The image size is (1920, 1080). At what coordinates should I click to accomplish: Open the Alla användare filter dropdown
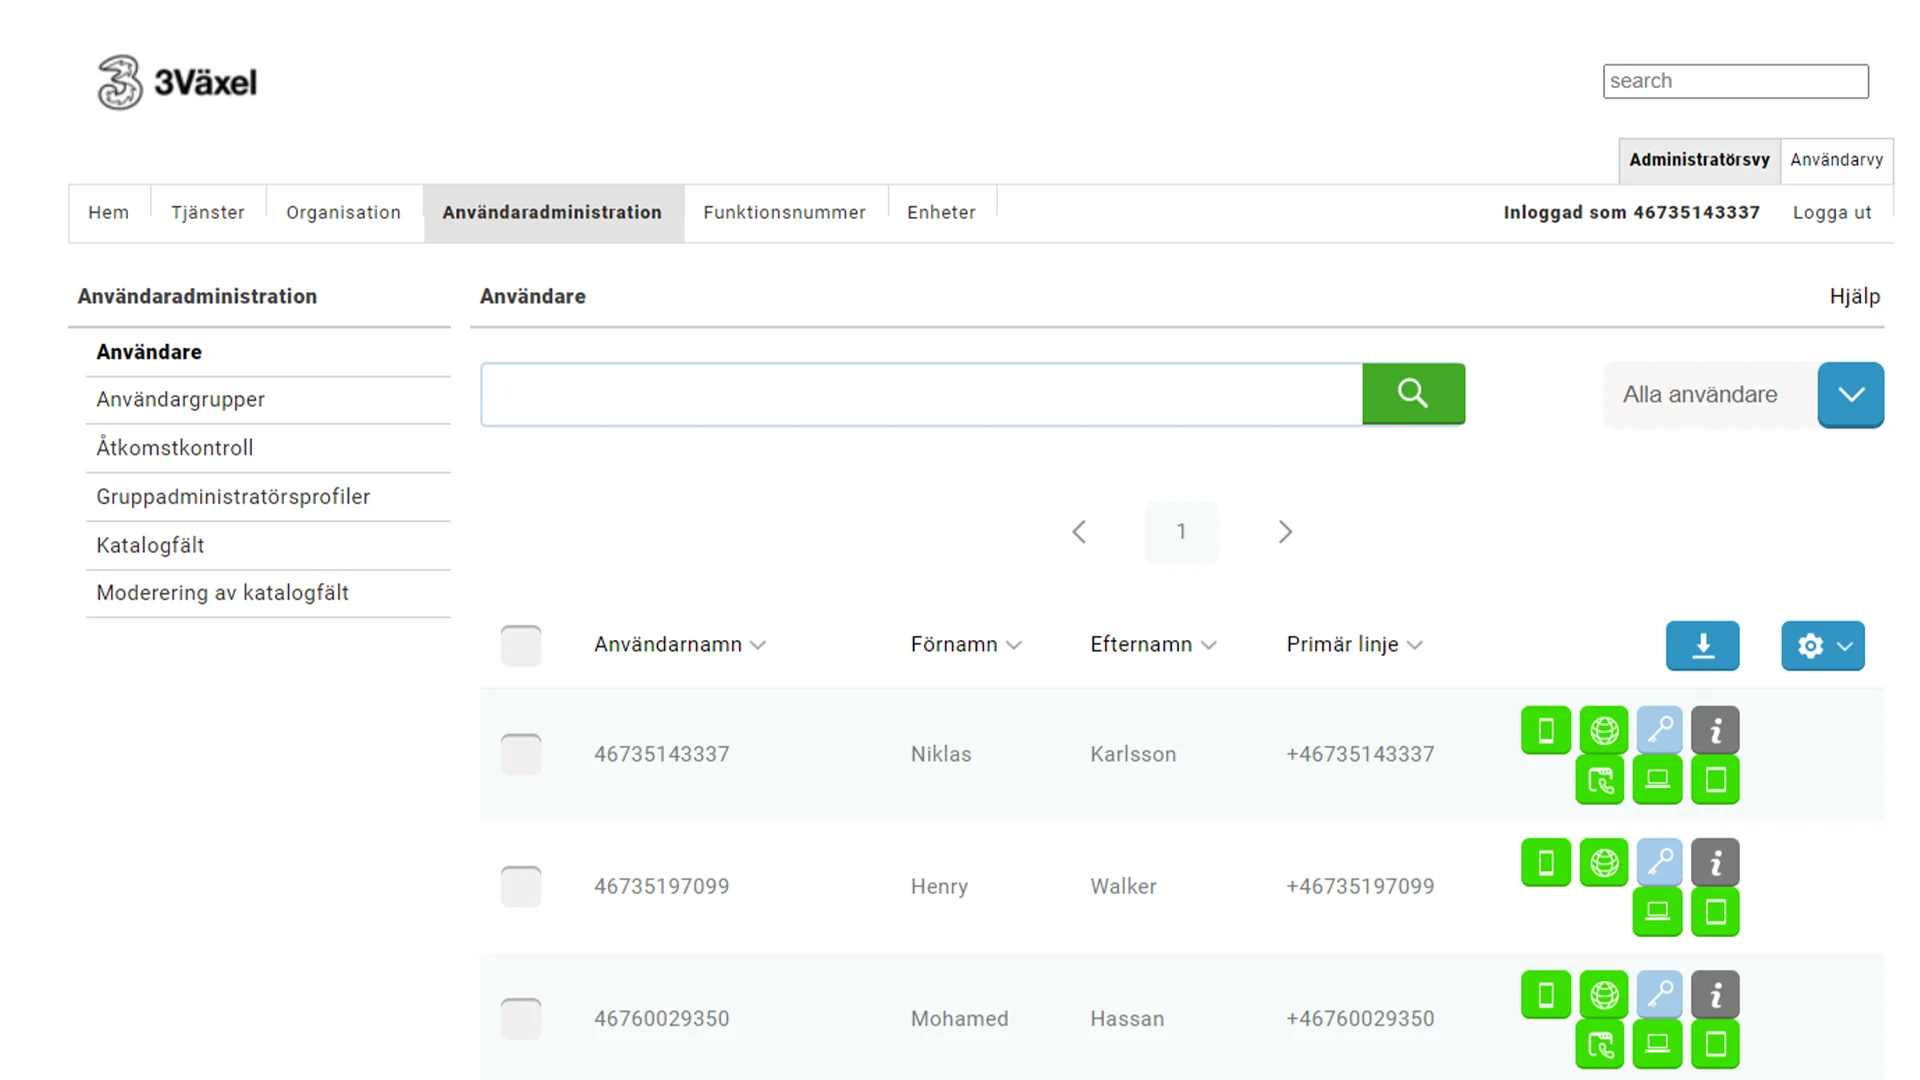tap(1850, 395)
